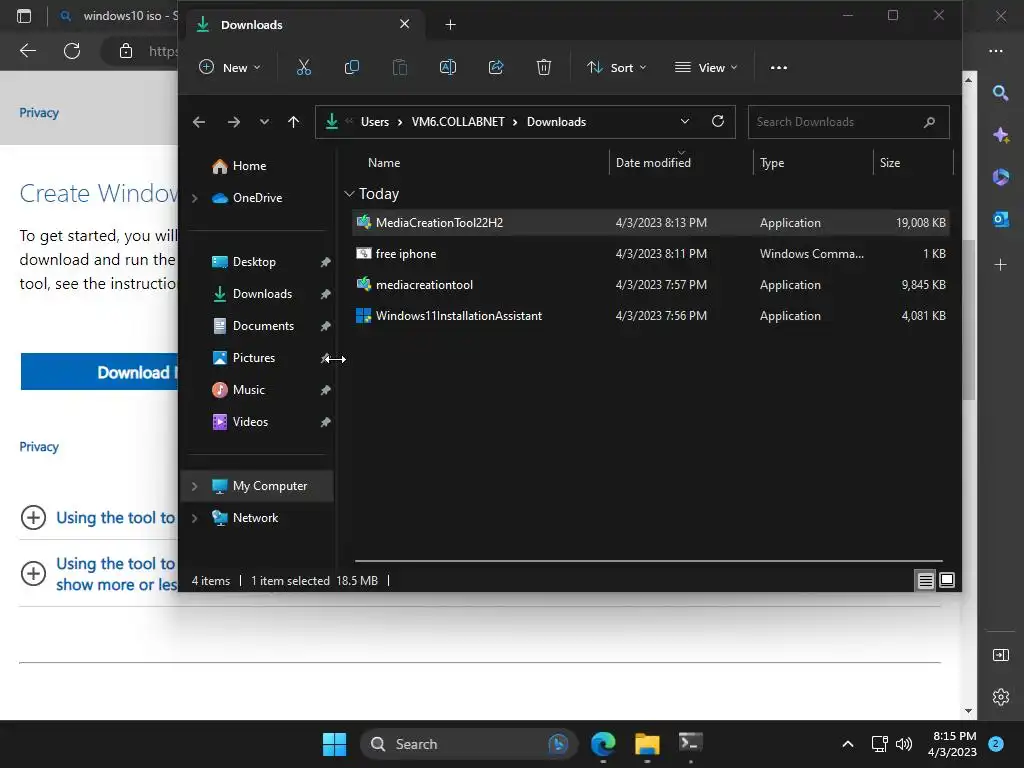The width and height of the screenshot is (1024, 768).
Task: Close the Downloads tab
Action: 404,24
